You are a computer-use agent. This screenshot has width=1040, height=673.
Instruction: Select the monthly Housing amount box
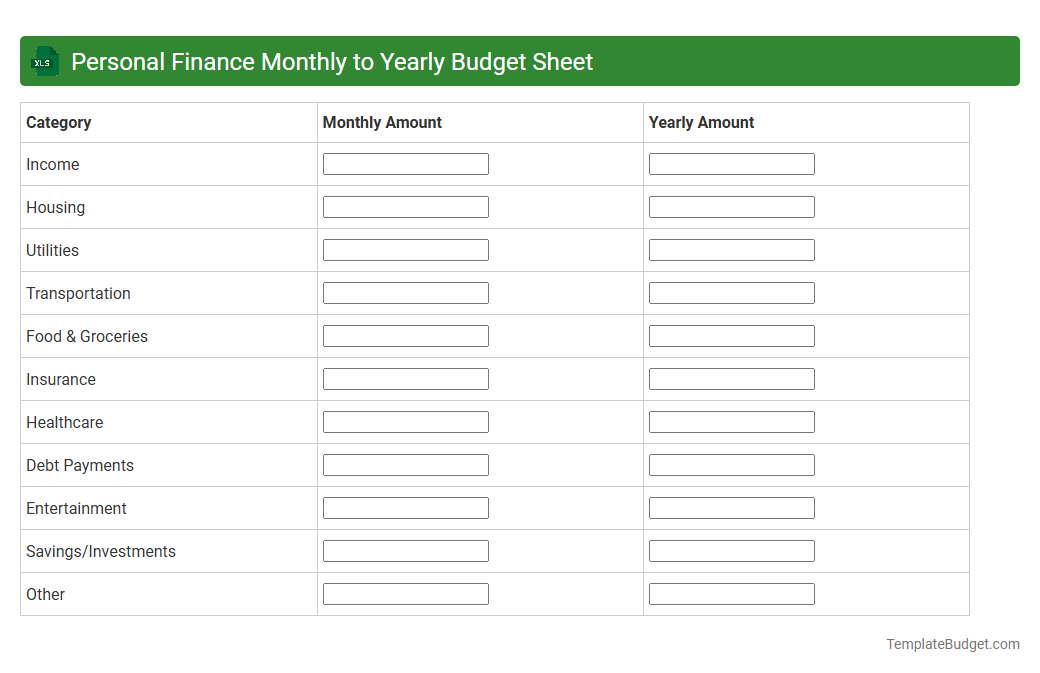pyautogui.click(x=405, y=206)
